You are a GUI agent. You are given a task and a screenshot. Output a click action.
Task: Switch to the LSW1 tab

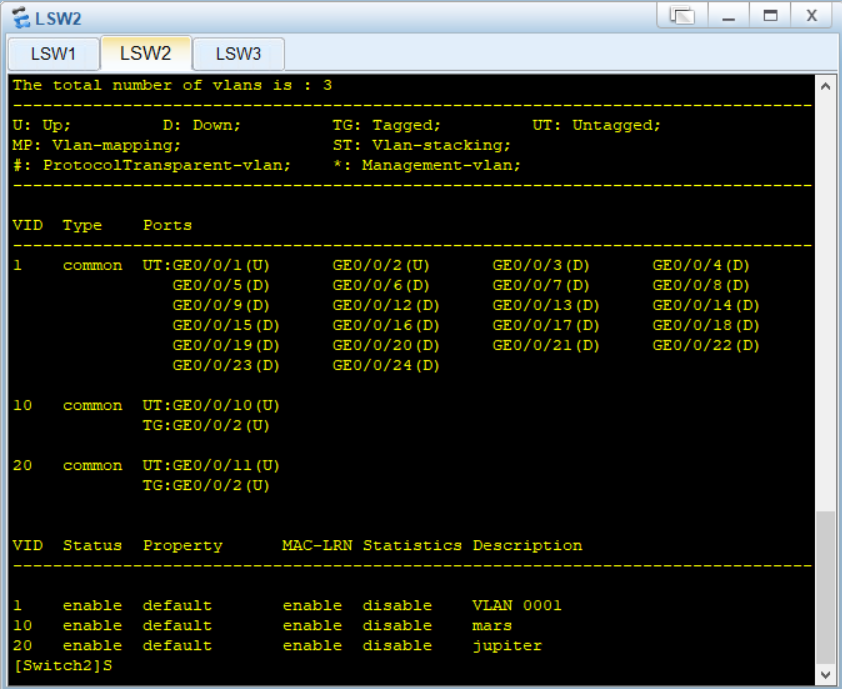pos(54,54)
